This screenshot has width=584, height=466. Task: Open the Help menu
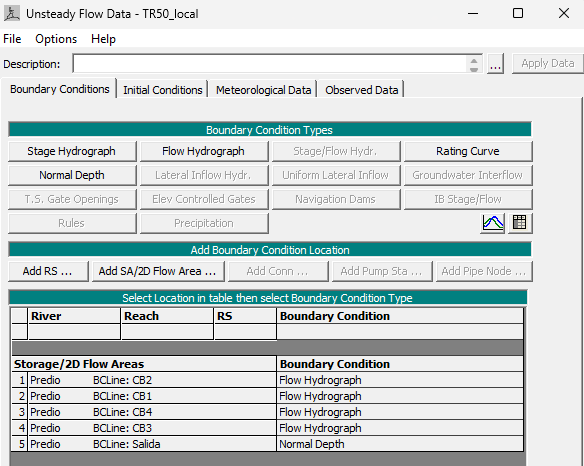(103, 39)
